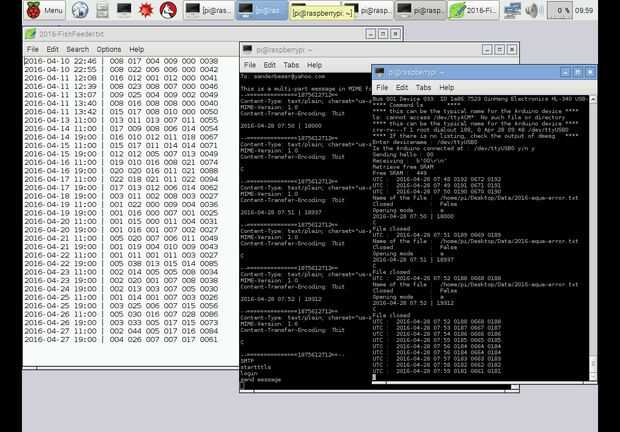Click the 2016-04-26 11:00 line in editor
Image resolution: width=620 pixels, height=432 pixels.
point(121,314)
